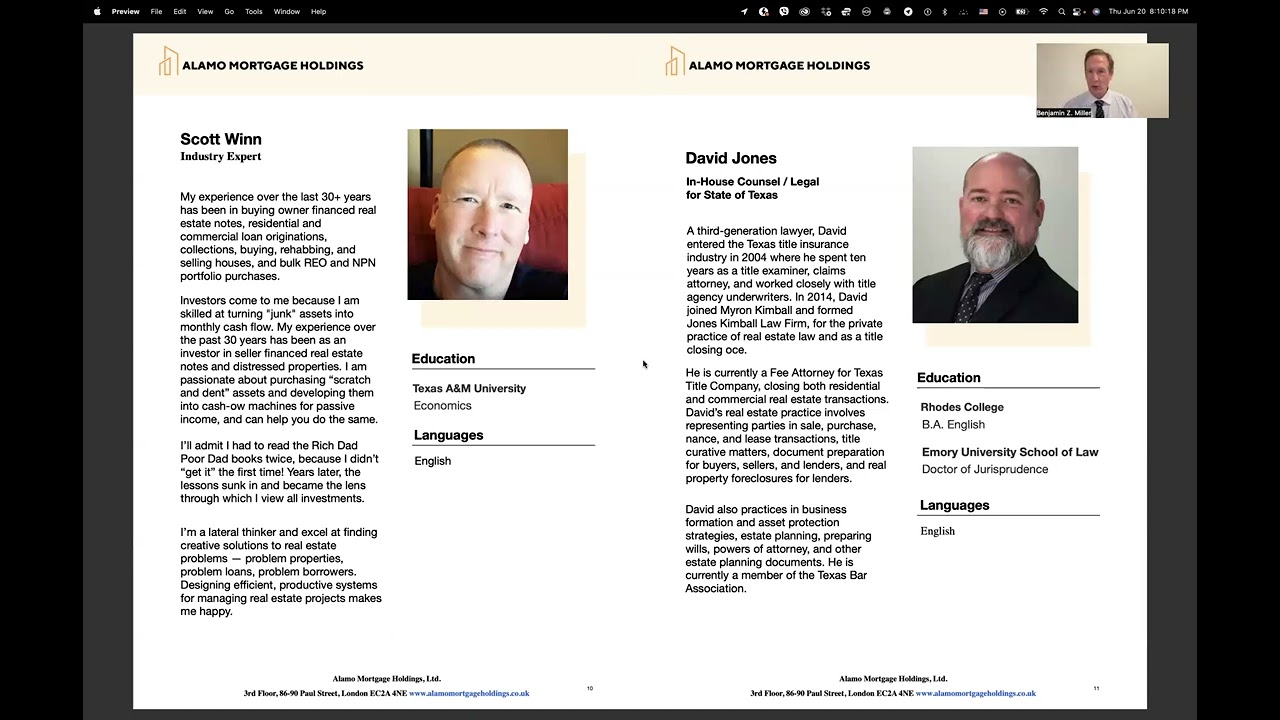Open Spotlight search magnifier
This screenshot has height=720, width=1280.
(1062, 11)
